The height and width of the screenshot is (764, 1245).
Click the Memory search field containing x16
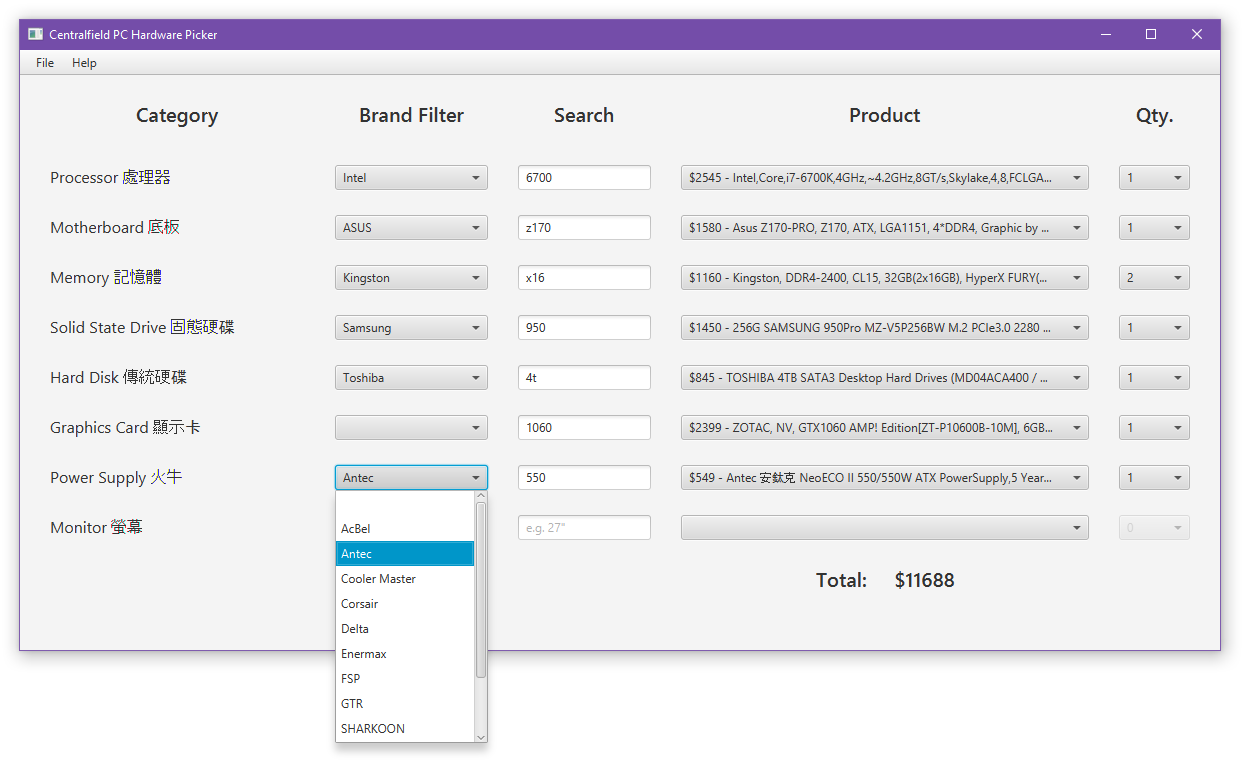click(x=584, y=278)
